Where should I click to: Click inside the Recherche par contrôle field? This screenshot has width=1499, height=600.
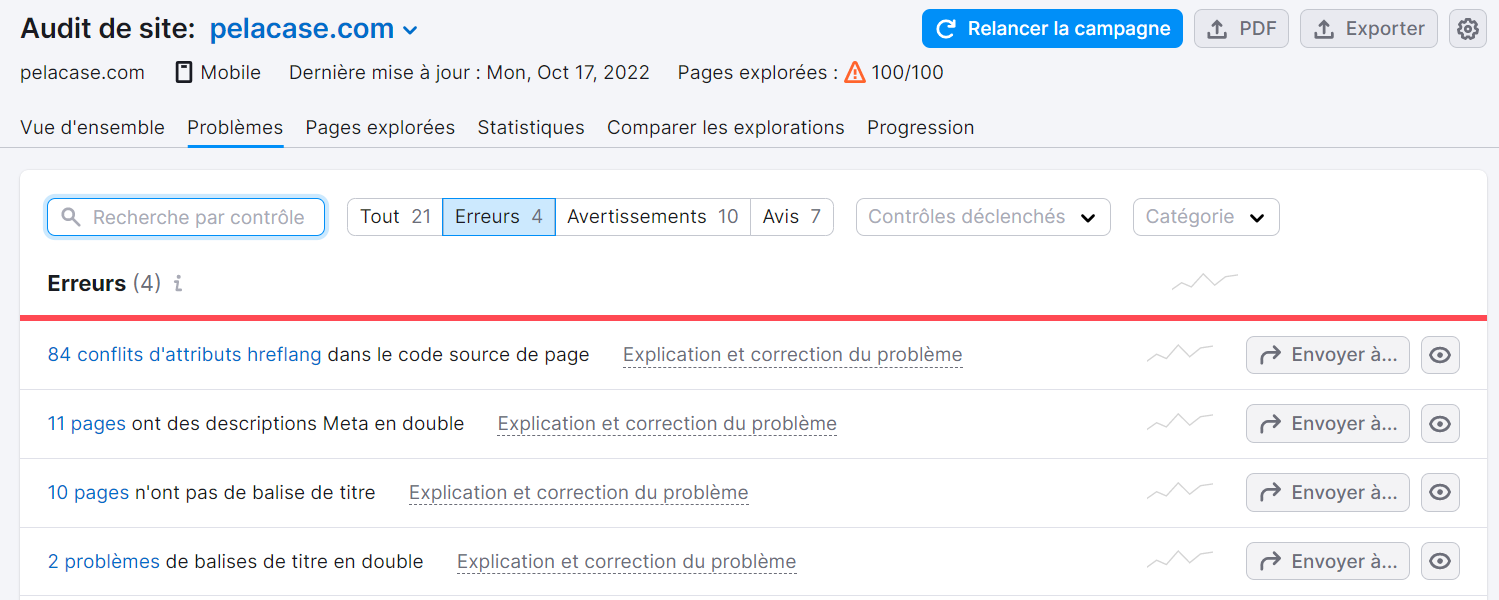click(185, 216)
